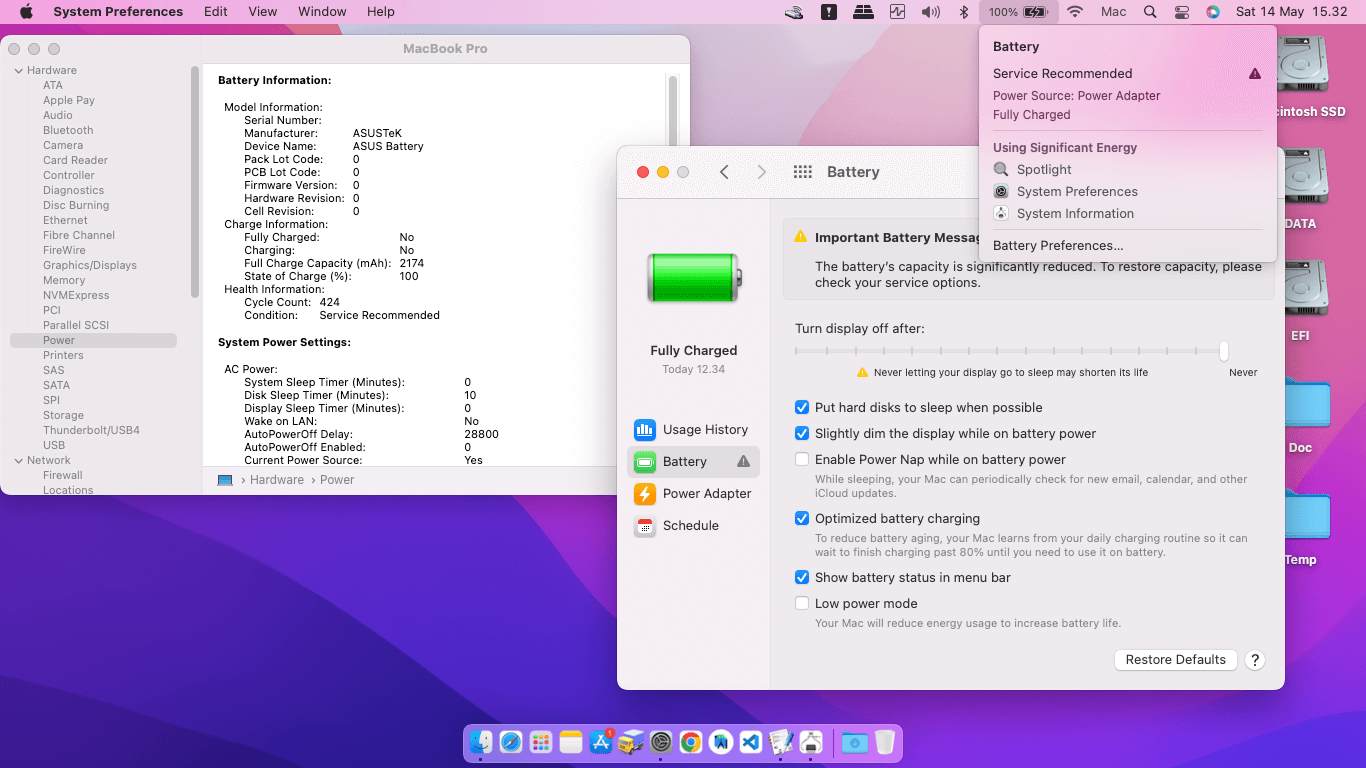Select Firewall under Network
Viewport: 1366px width, 768px height.
(x=63, y=476)
